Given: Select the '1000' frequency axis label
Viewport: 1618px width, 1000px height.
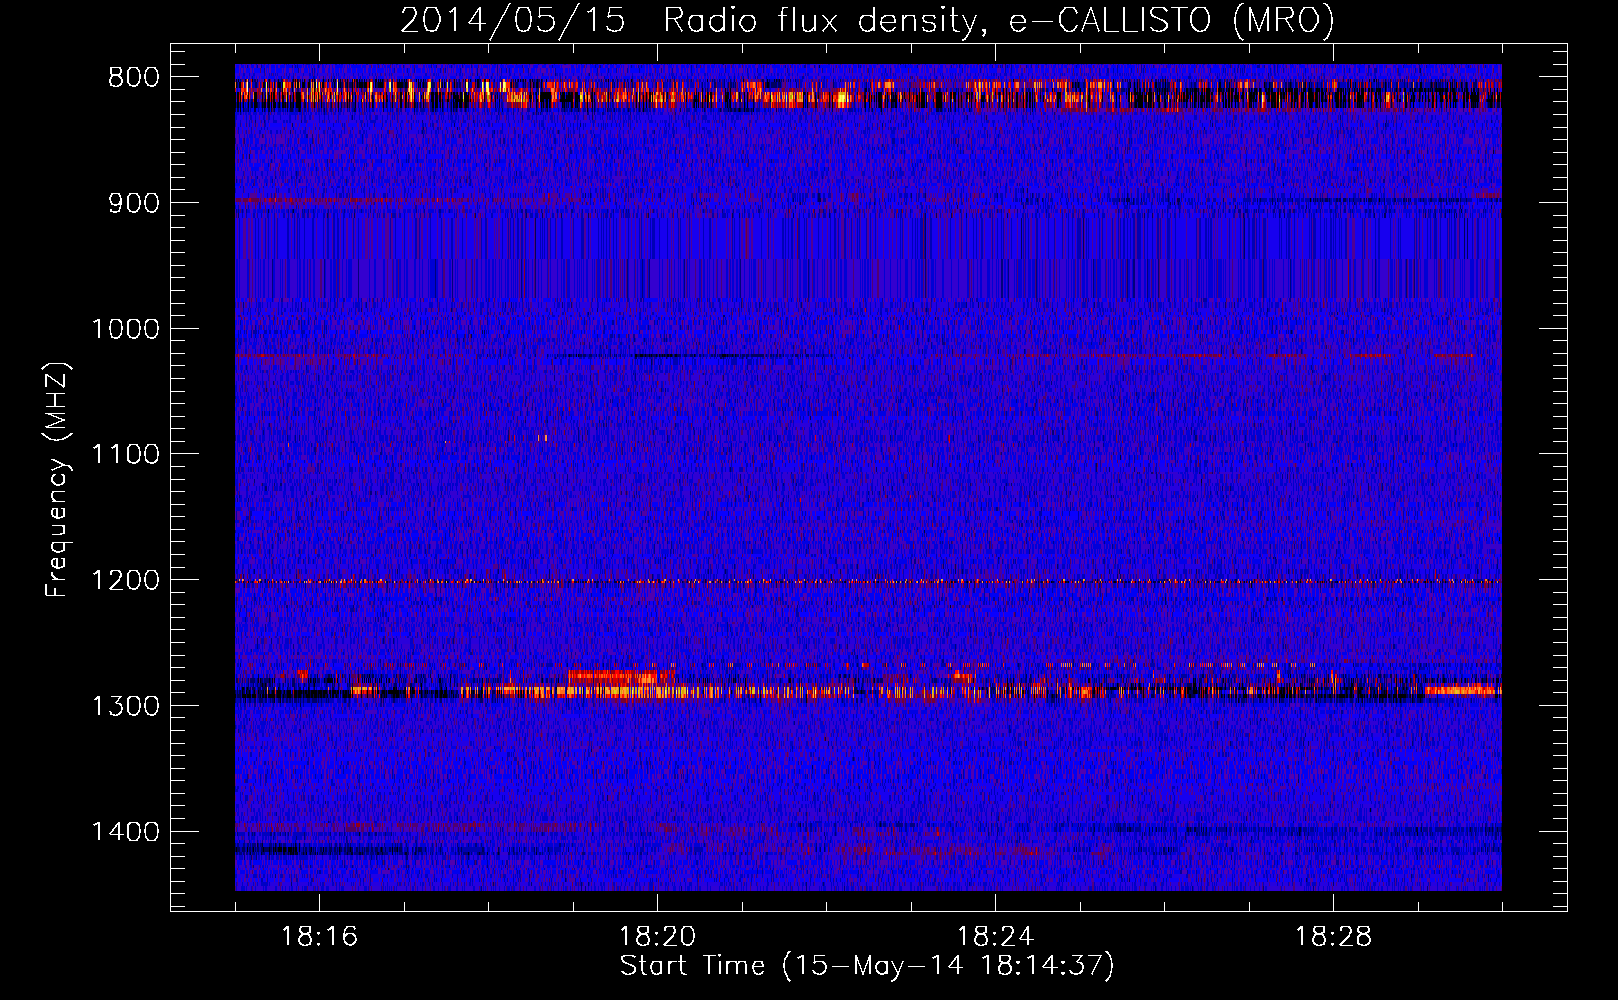Looking at the screenshot, I should 126,329.
